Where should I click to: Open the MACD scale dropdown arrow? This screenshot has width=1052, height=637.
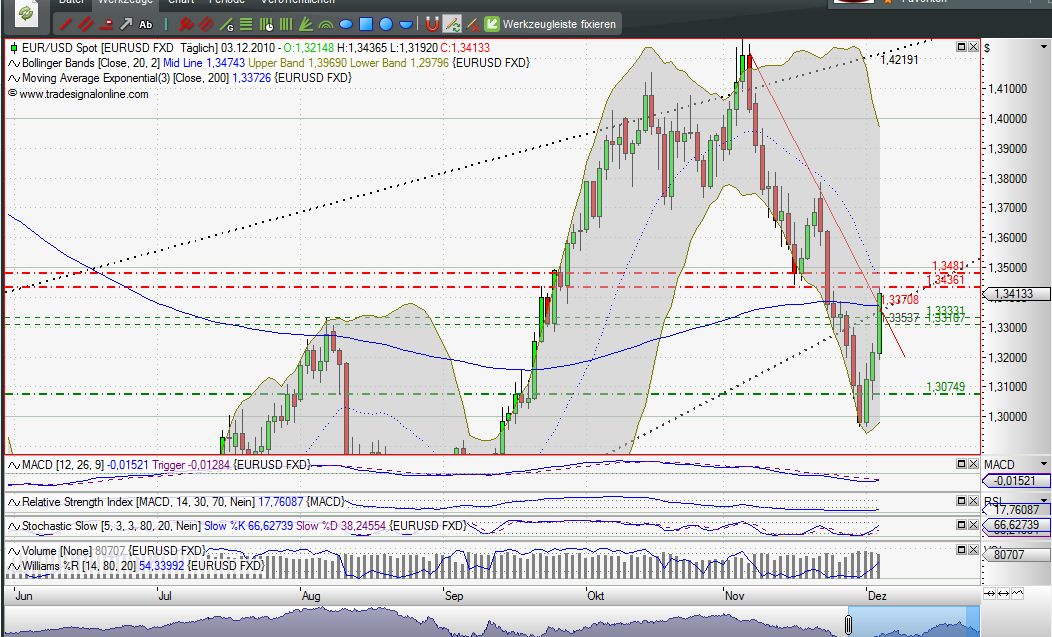click(x=1043, y=464)
